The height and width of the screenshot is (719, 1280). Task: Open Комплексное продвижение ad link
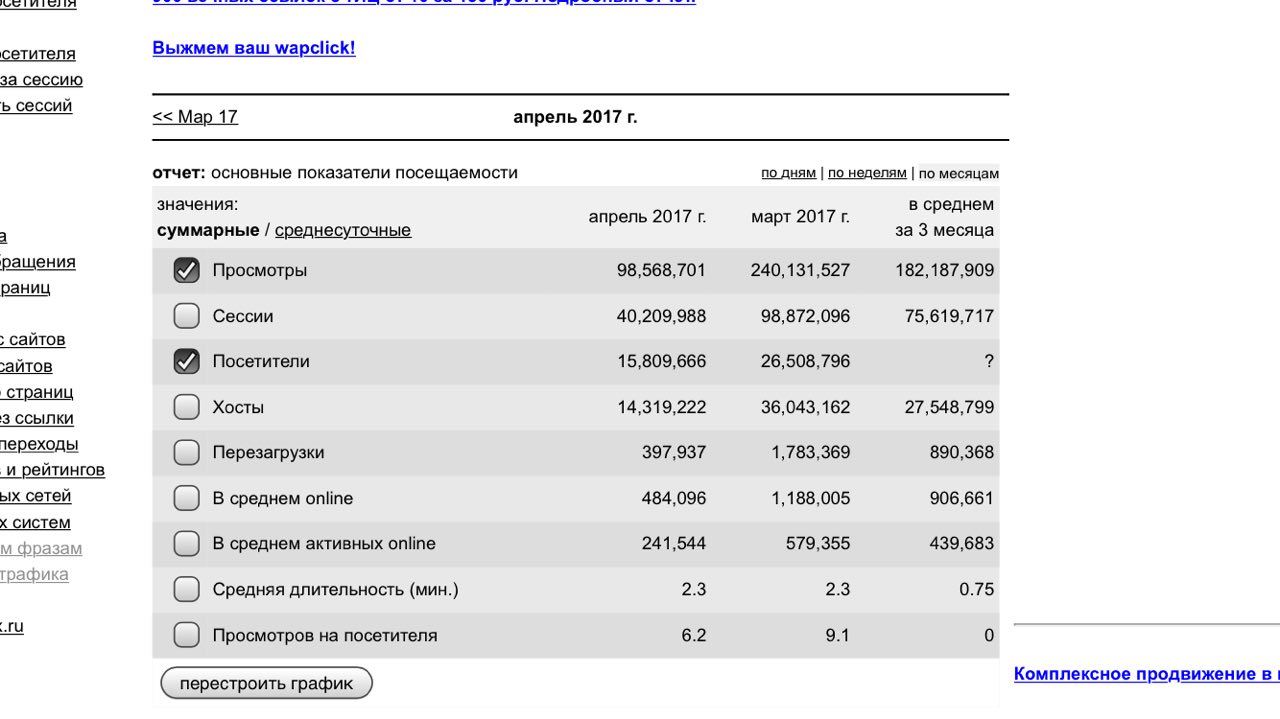pyautogui.click(x=1147, y=674)
